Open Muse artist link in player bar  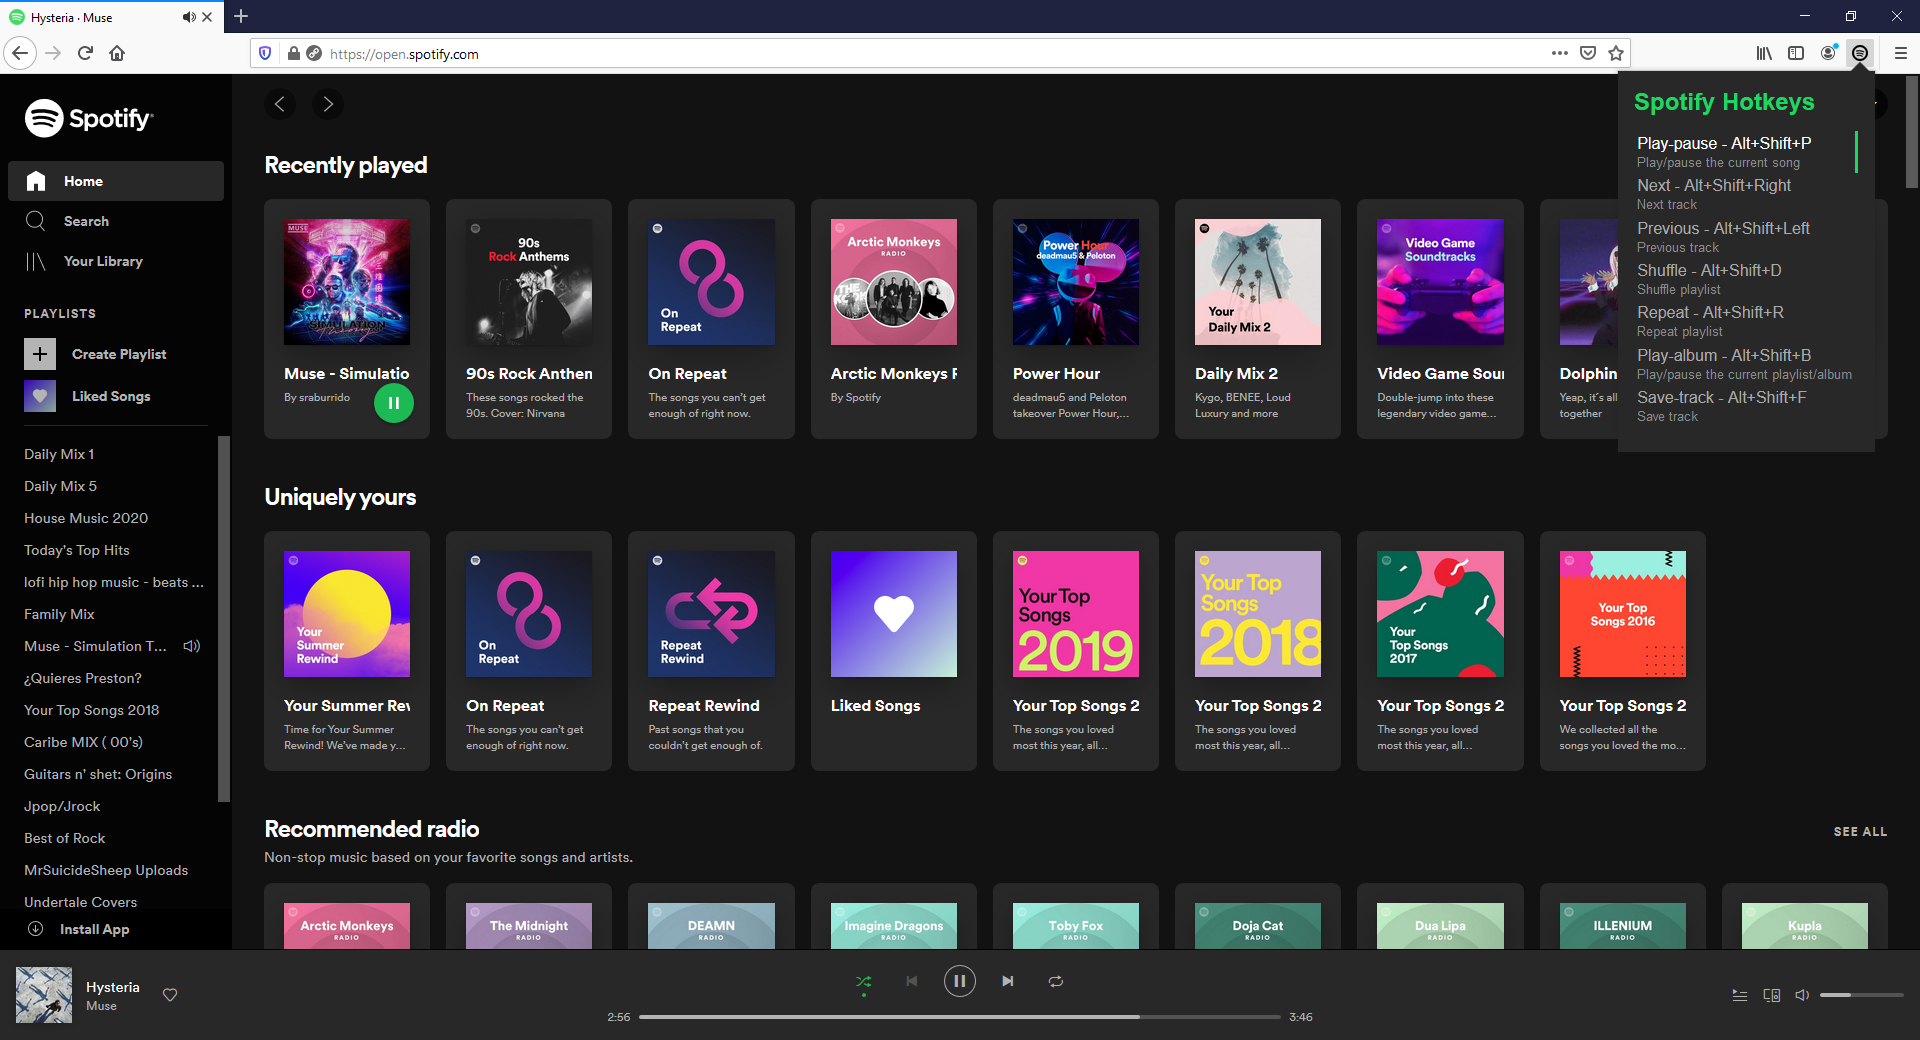[101, 1006]
